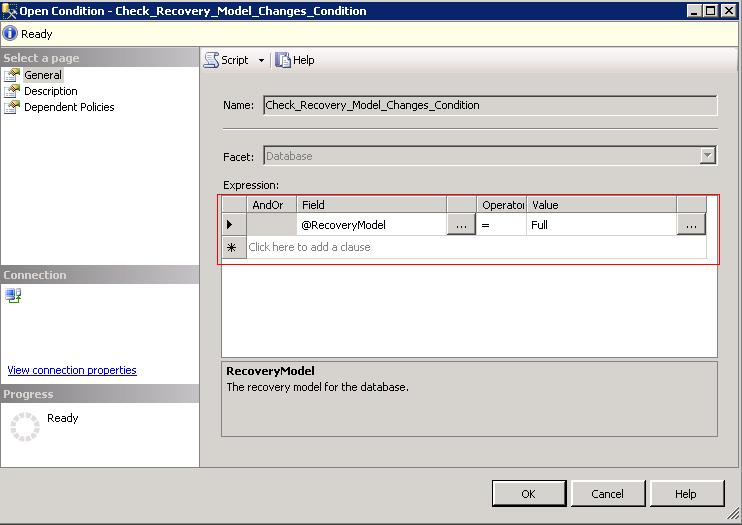This screenshot has height=525, width=742.
Task: Open the Description page
Action: (x=50, y=91)
